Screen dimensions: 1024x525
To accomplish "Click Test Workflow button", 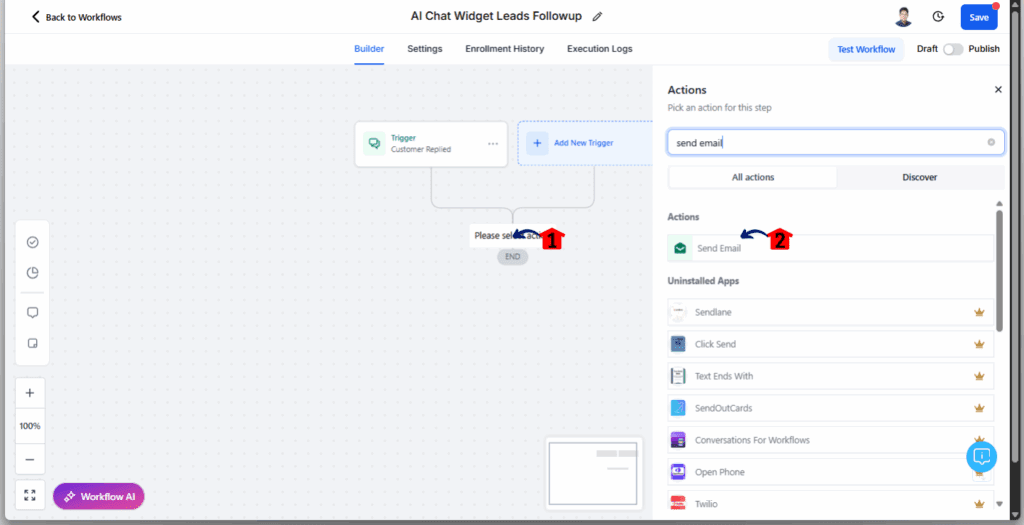I will click(866, 50).
